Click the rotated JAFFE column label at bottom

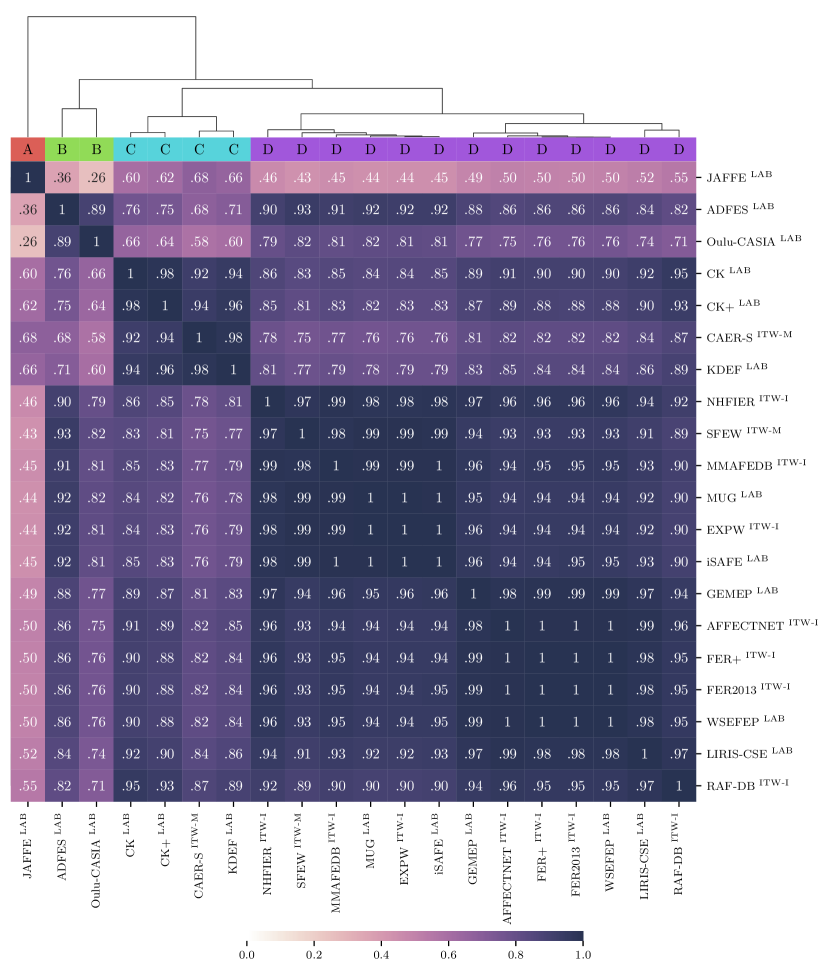click(25, 846)
